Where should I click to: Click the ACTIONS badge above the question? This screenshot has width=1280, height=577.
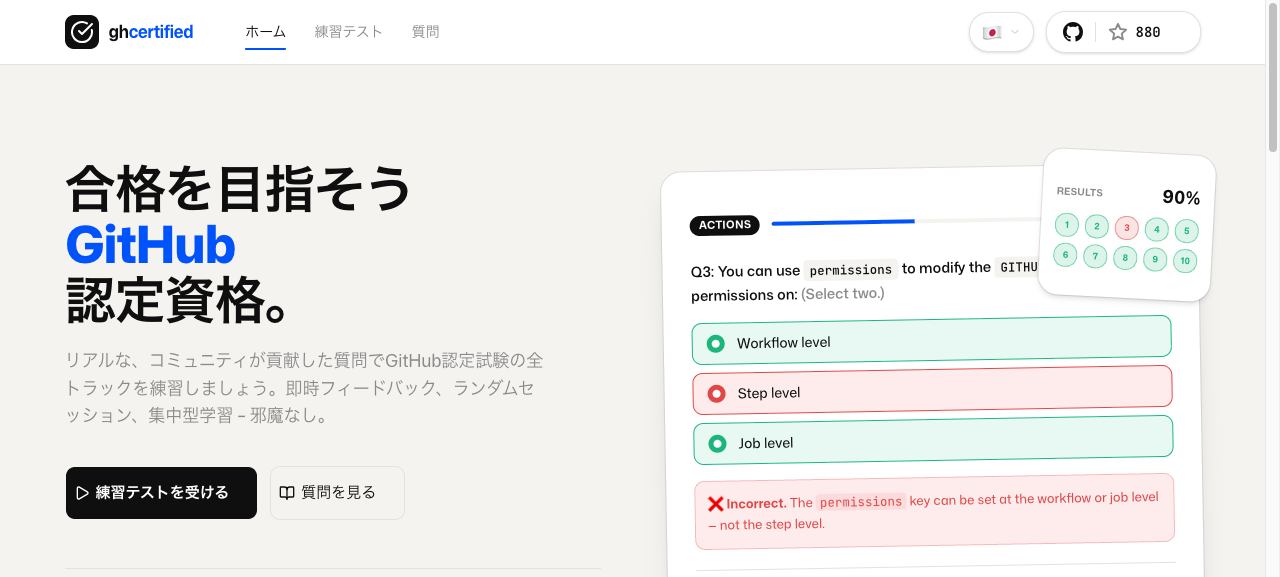(x=724, y=225)
